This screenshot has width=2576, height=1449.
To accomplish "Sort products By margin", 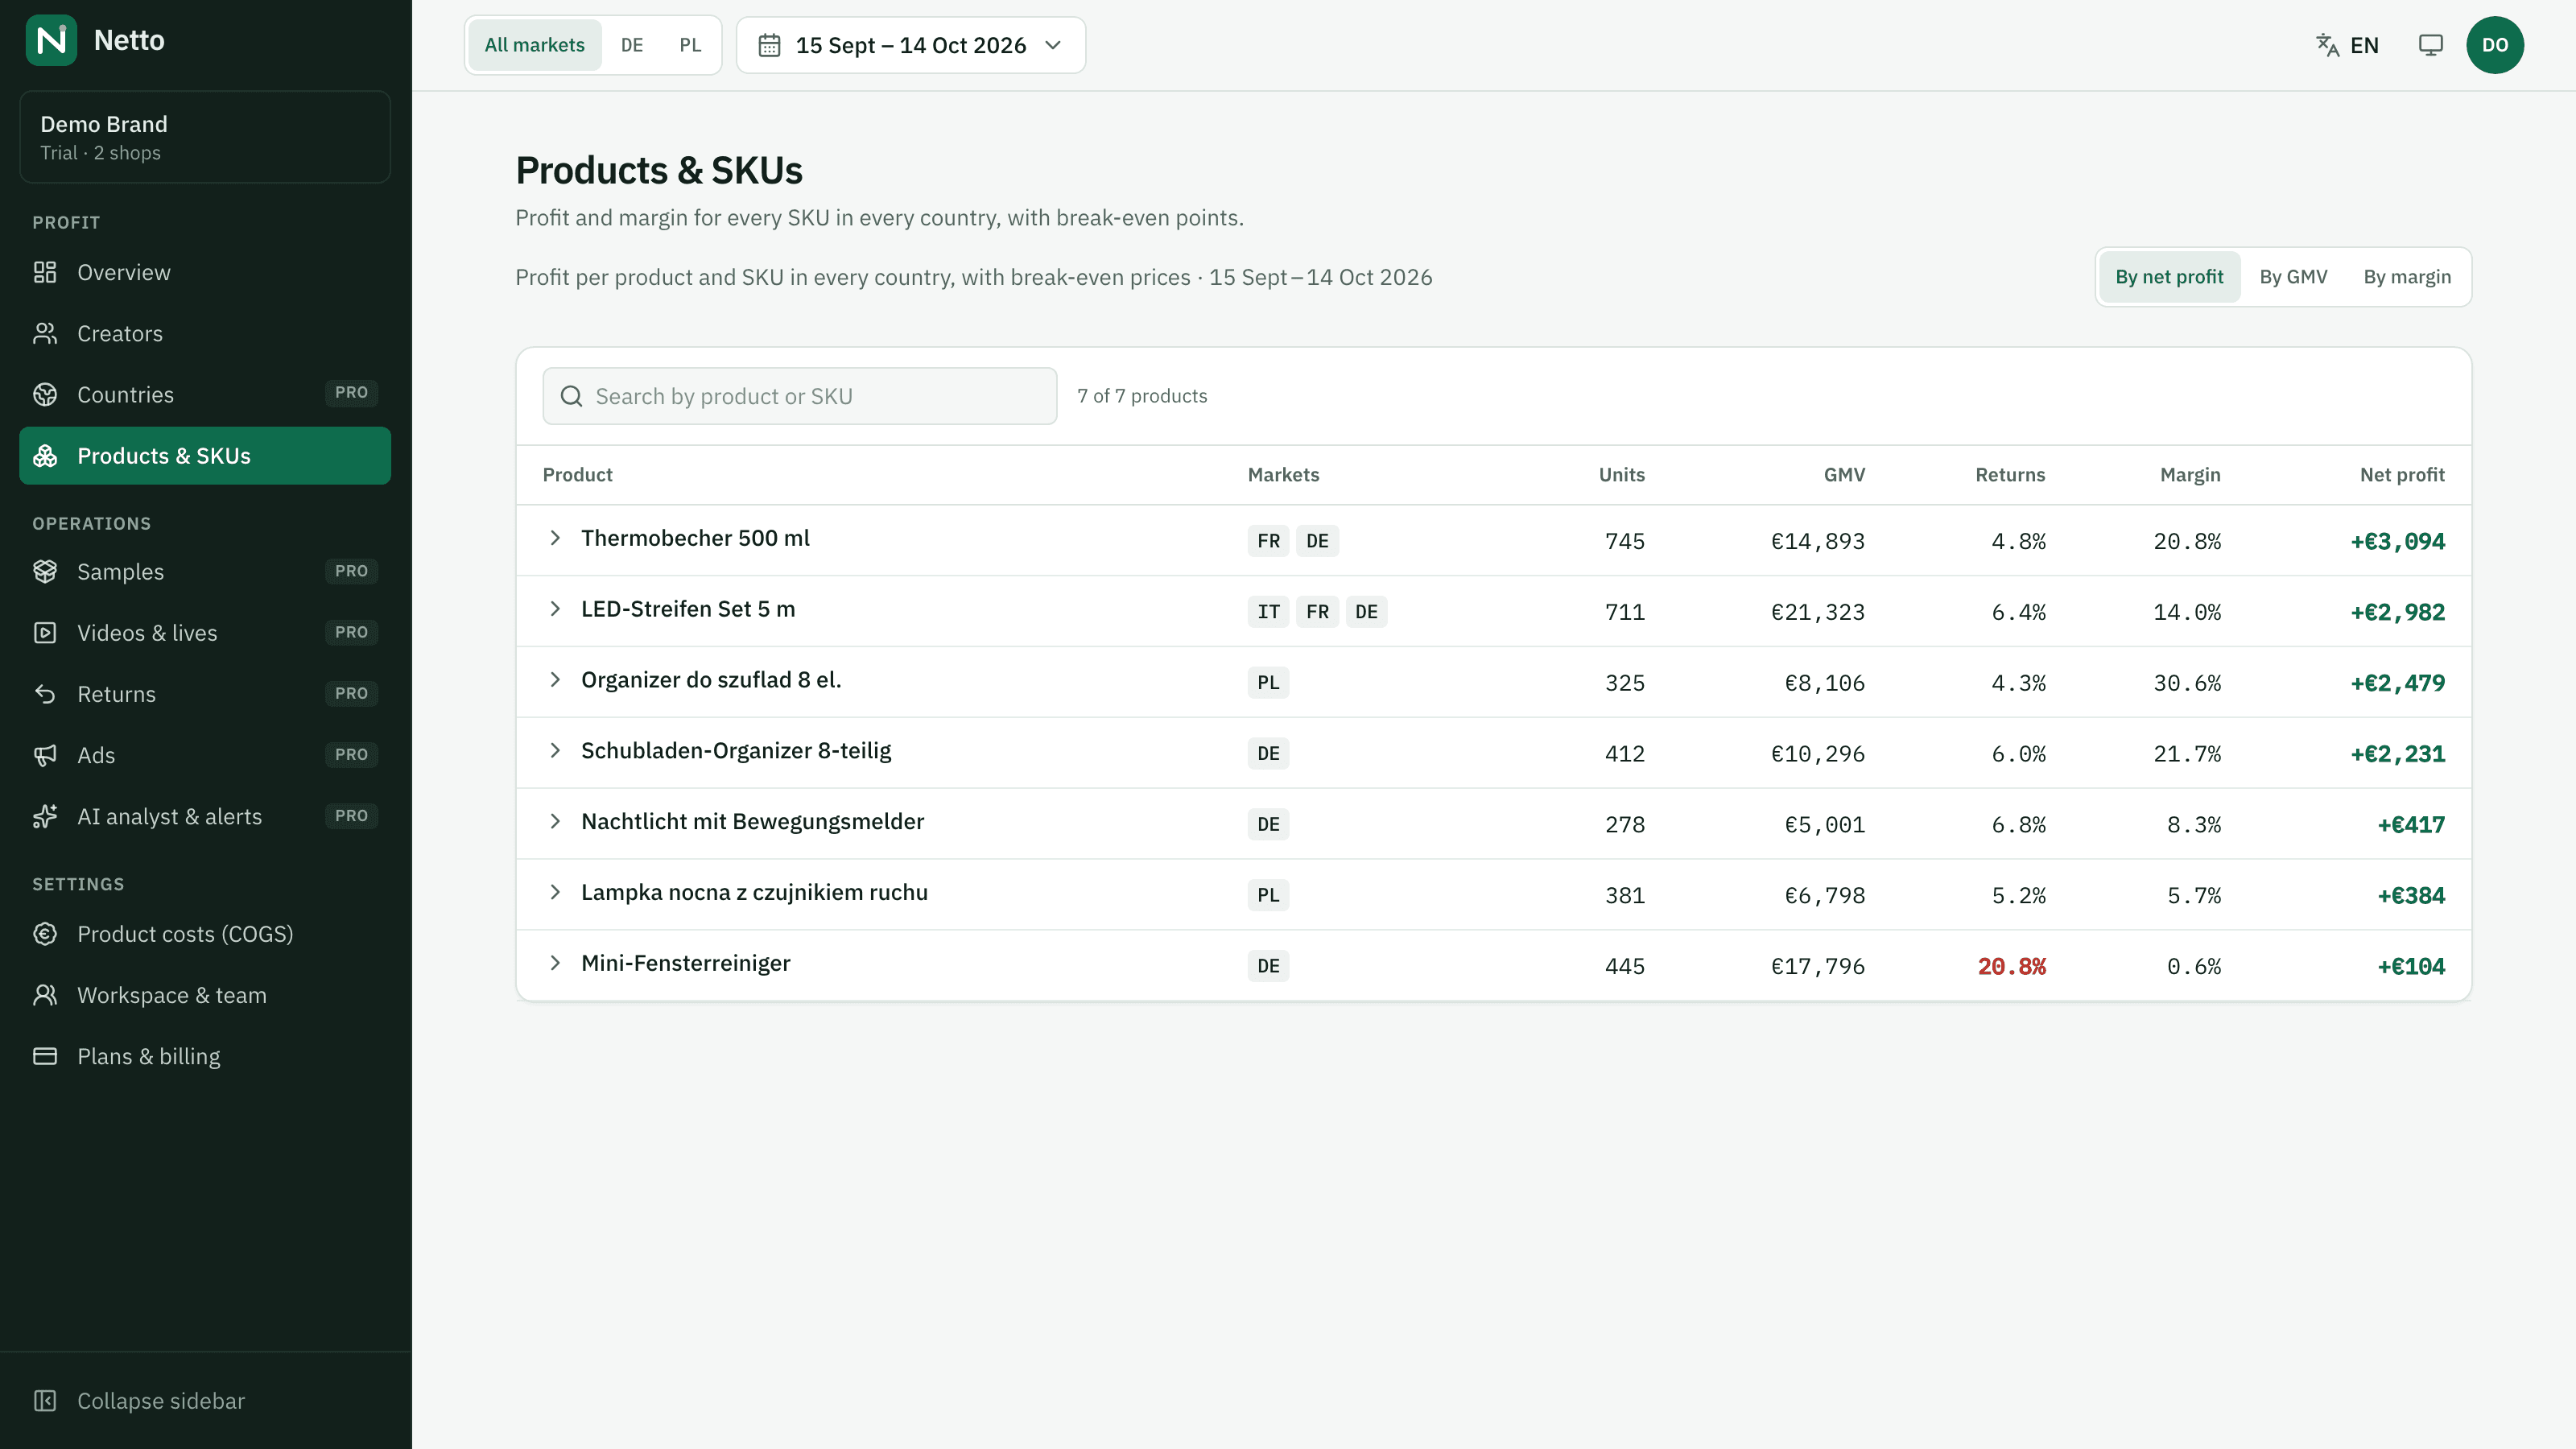I will pos(2407,277).
